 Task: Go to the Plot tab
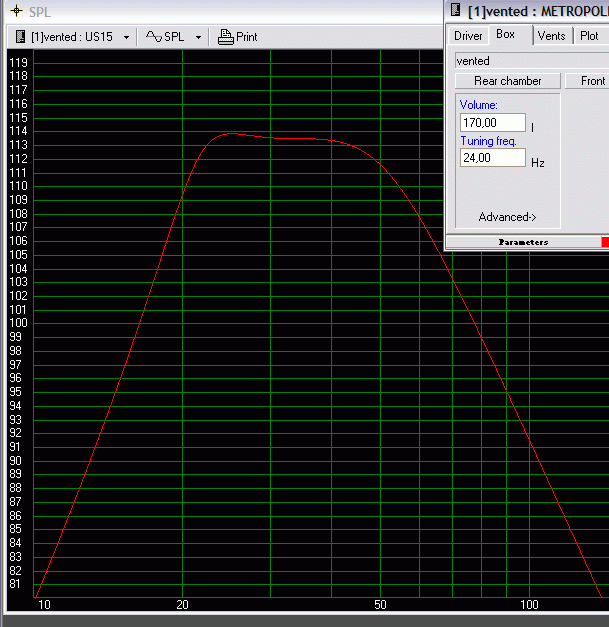coord(589,36)
